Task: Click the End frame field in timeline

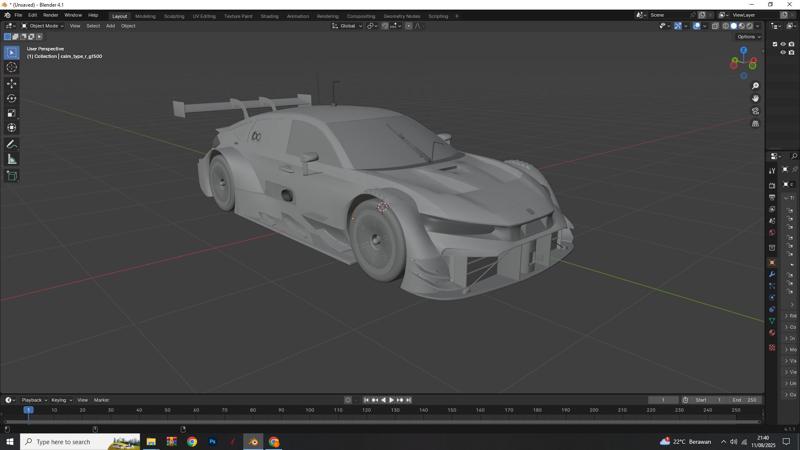Action: [745, 400]
